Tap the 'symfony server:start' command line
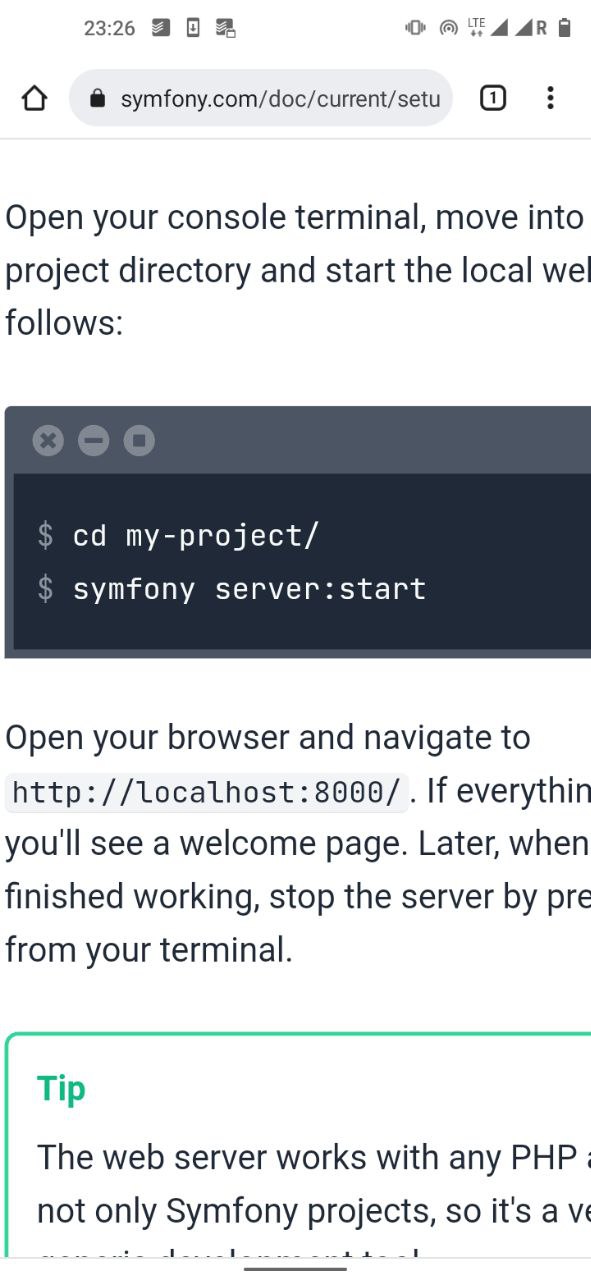Viewport: 591px width, 1280px height. point(231,588)
